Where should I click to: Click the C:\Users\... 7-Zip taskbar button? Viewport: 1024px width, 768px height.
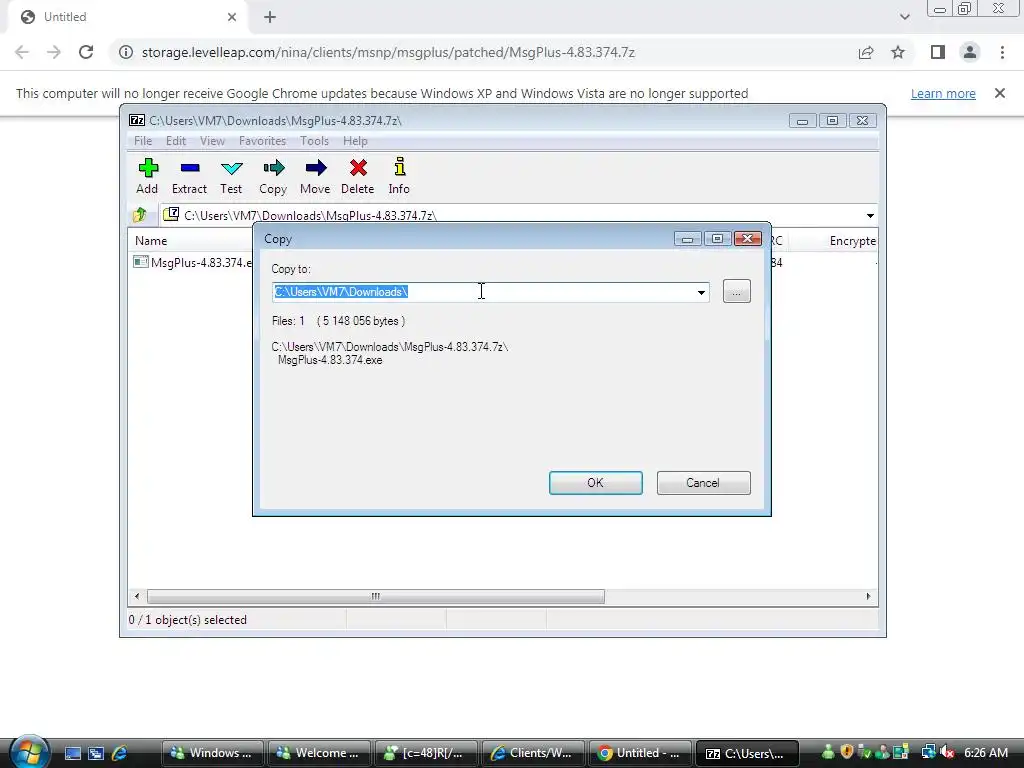748,753
